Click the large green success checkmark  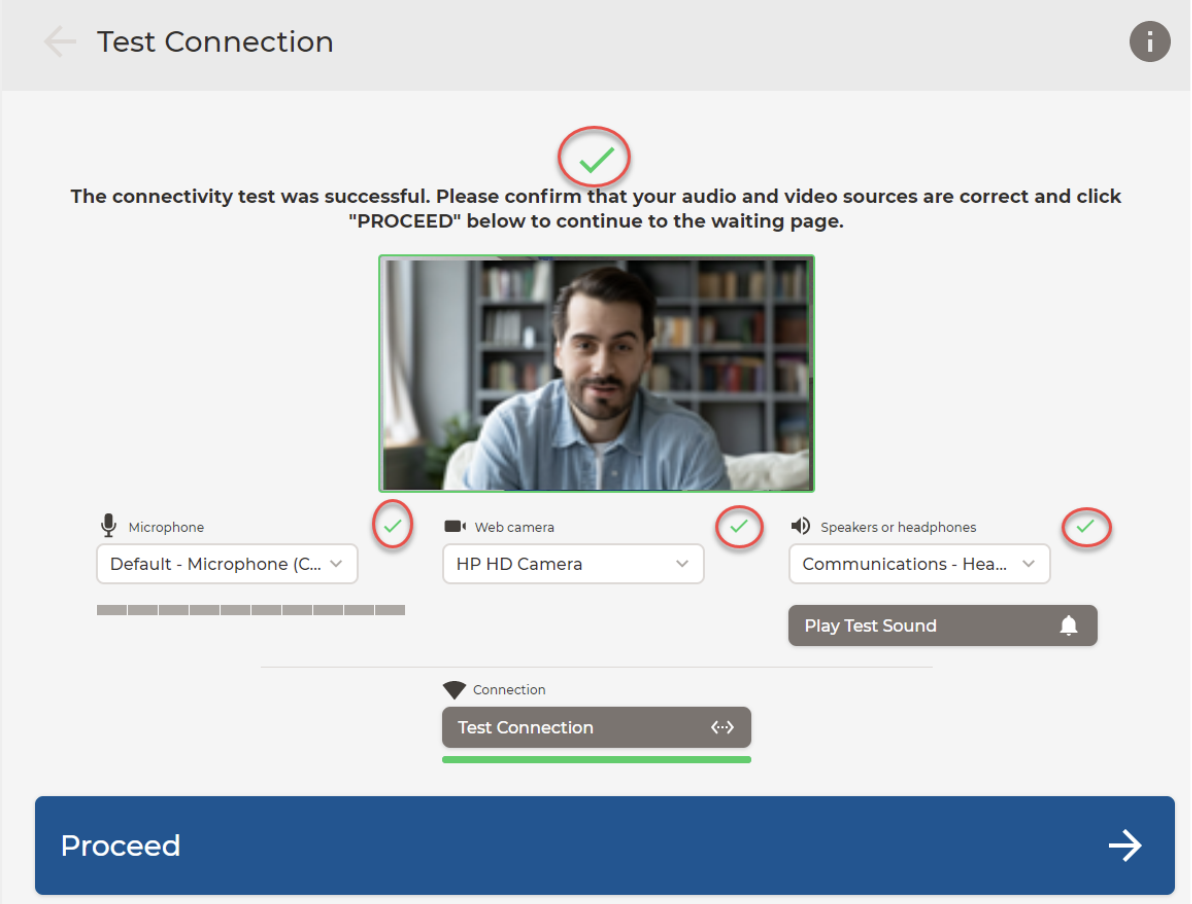(597, 159)
